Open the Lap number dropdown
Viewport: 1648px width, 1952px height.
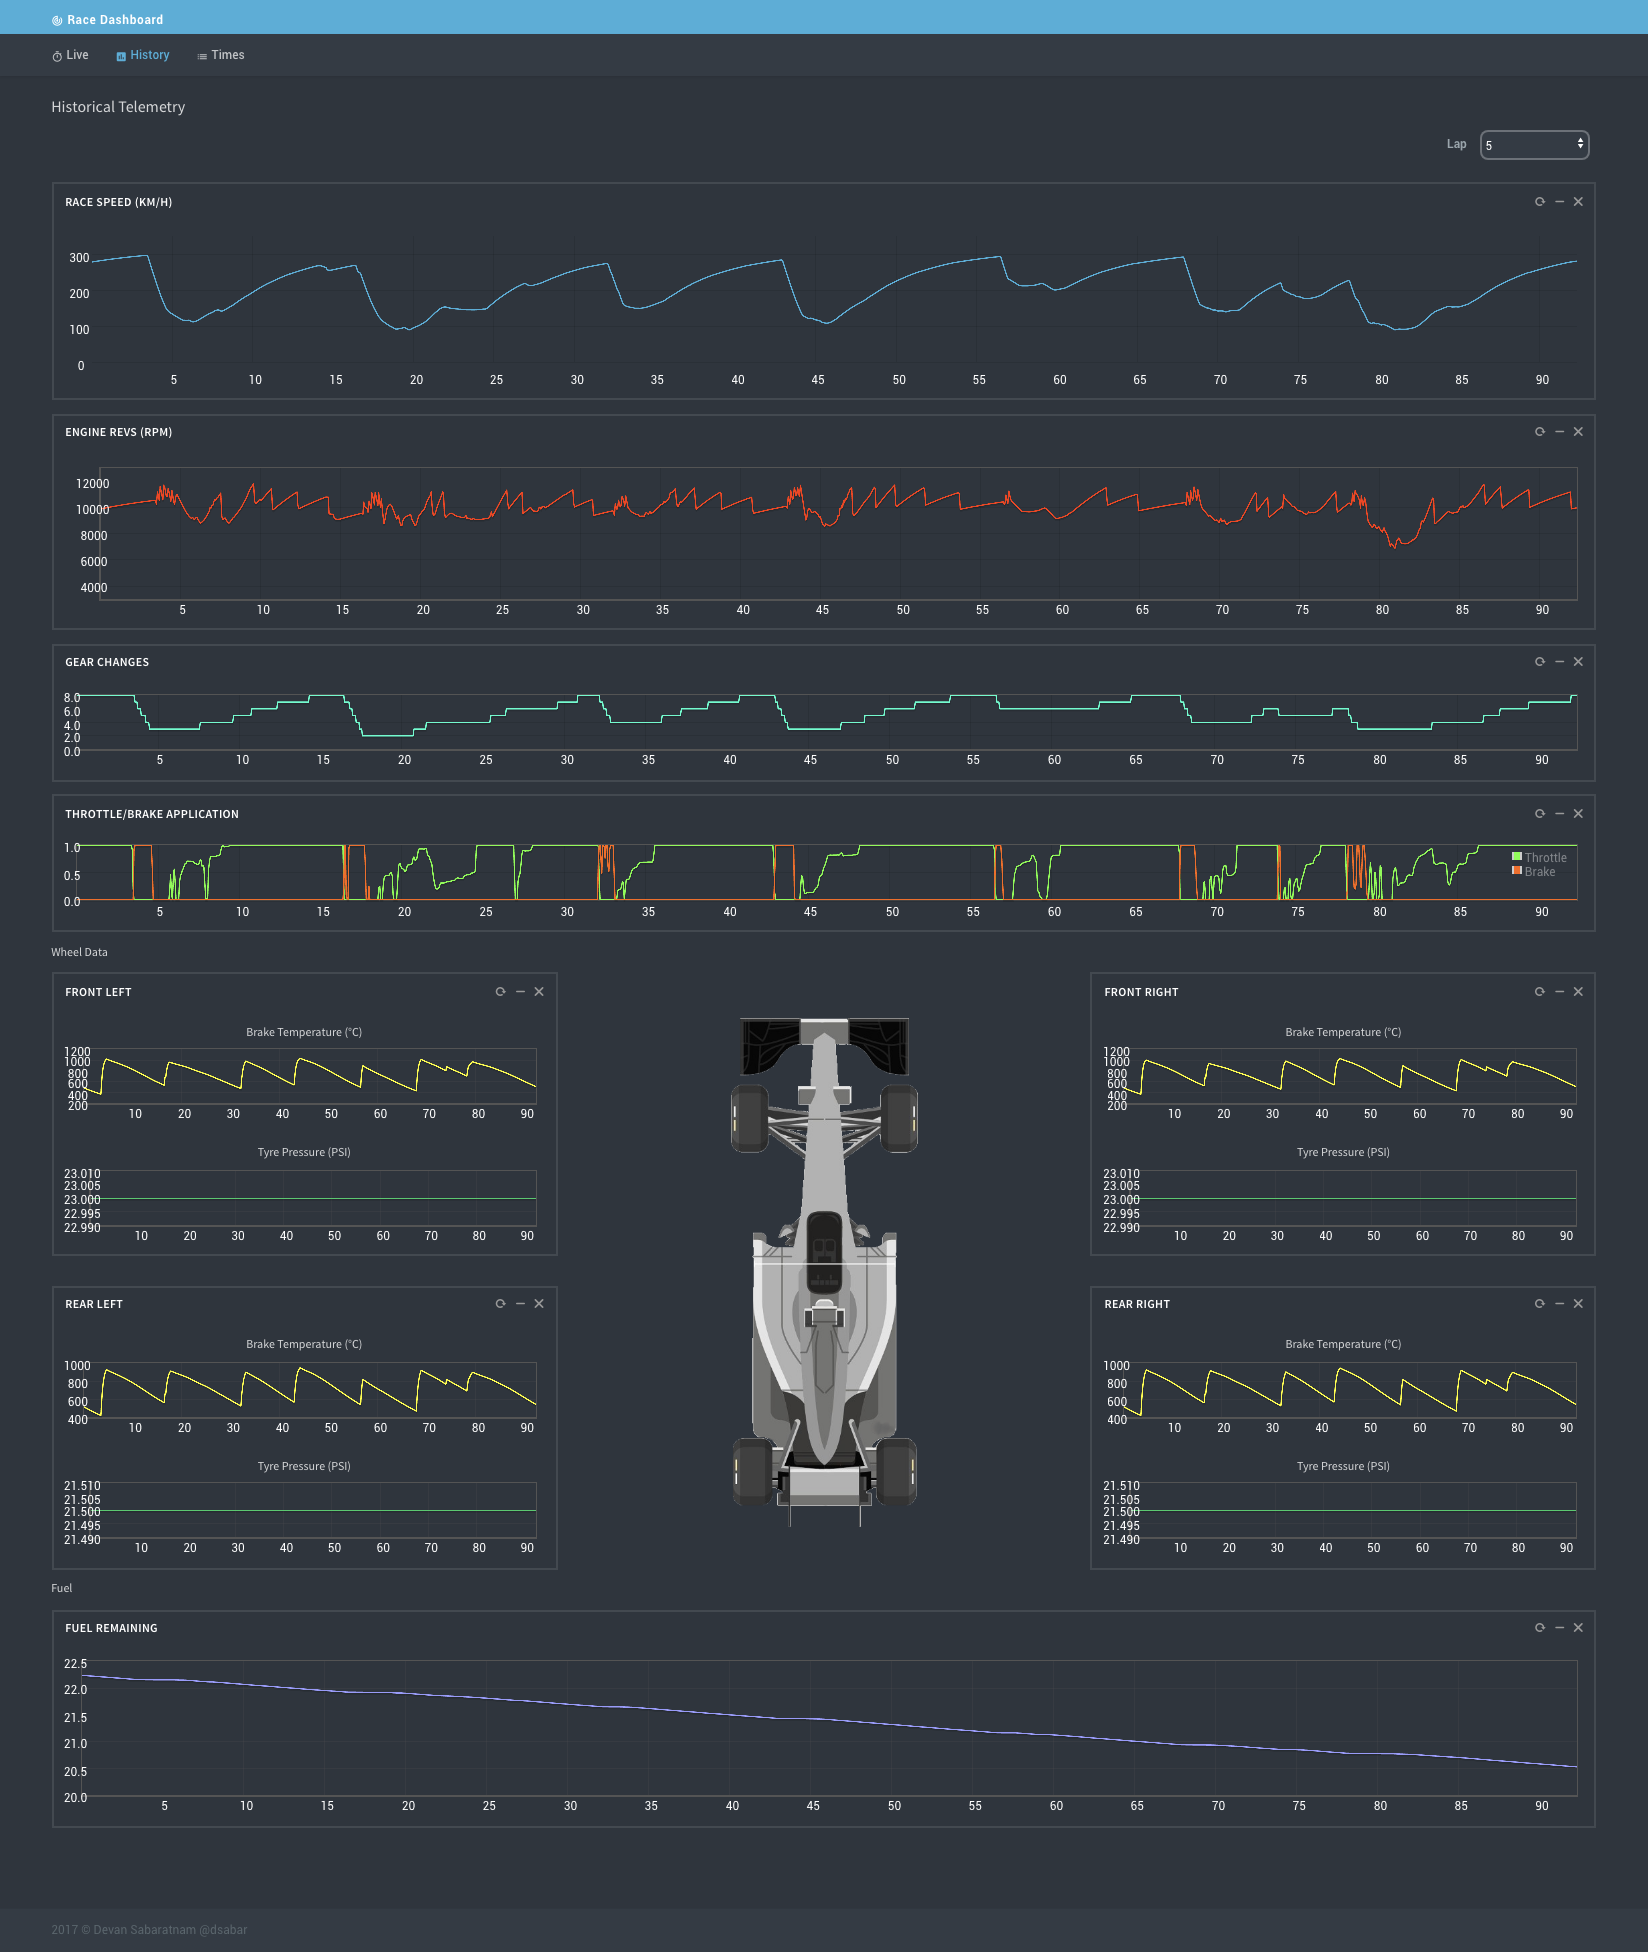coord(1534,145)
